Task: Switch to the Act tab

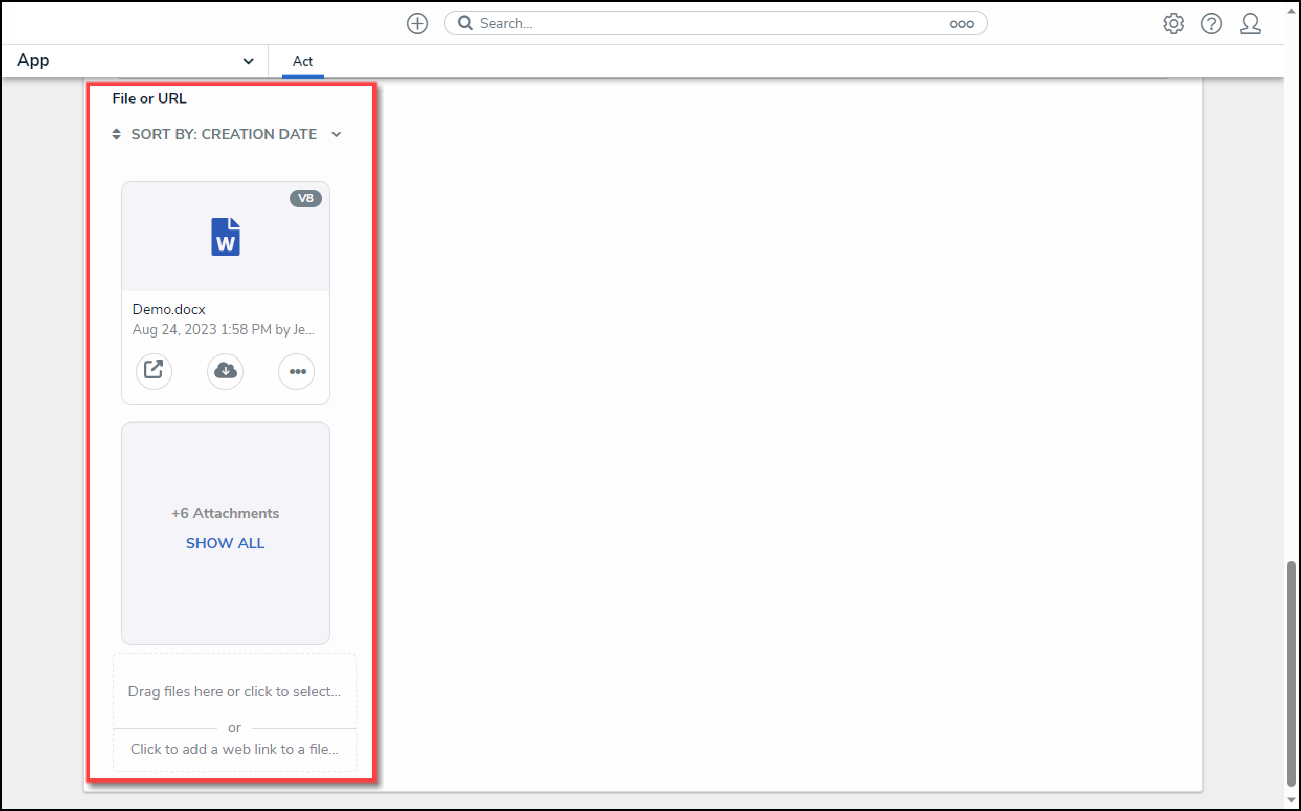Action: [x=303, y=61]
